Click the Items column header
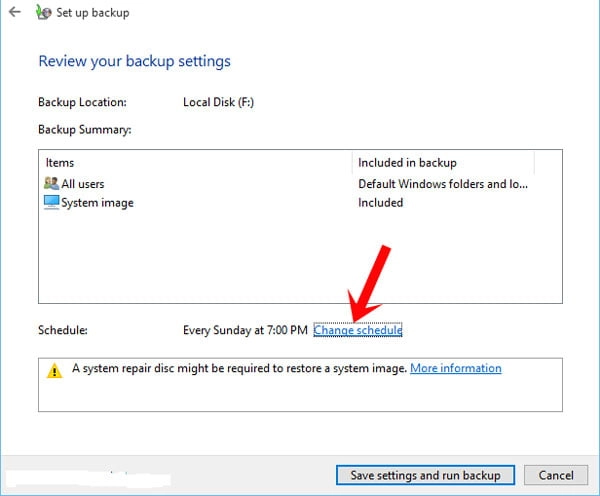This screenshot has width=600, height=496. pyautogui.click(x=60, y=162)
